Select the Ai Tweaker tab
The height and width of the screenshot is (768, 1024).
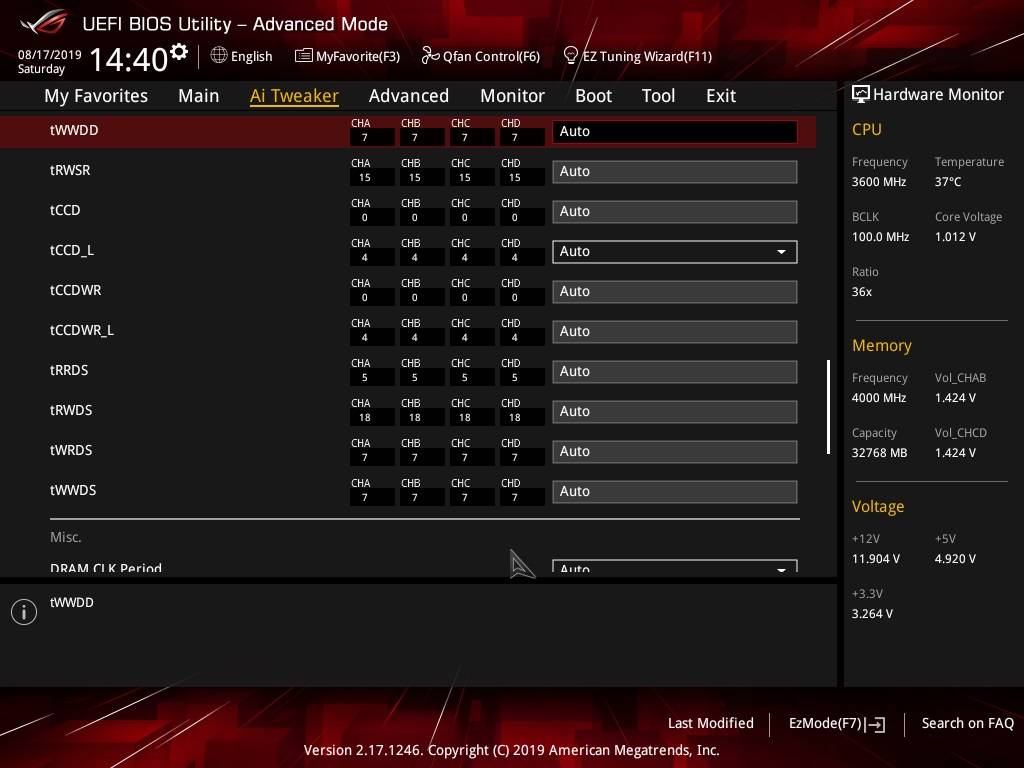pyautogui.click(x=294, y=96)
